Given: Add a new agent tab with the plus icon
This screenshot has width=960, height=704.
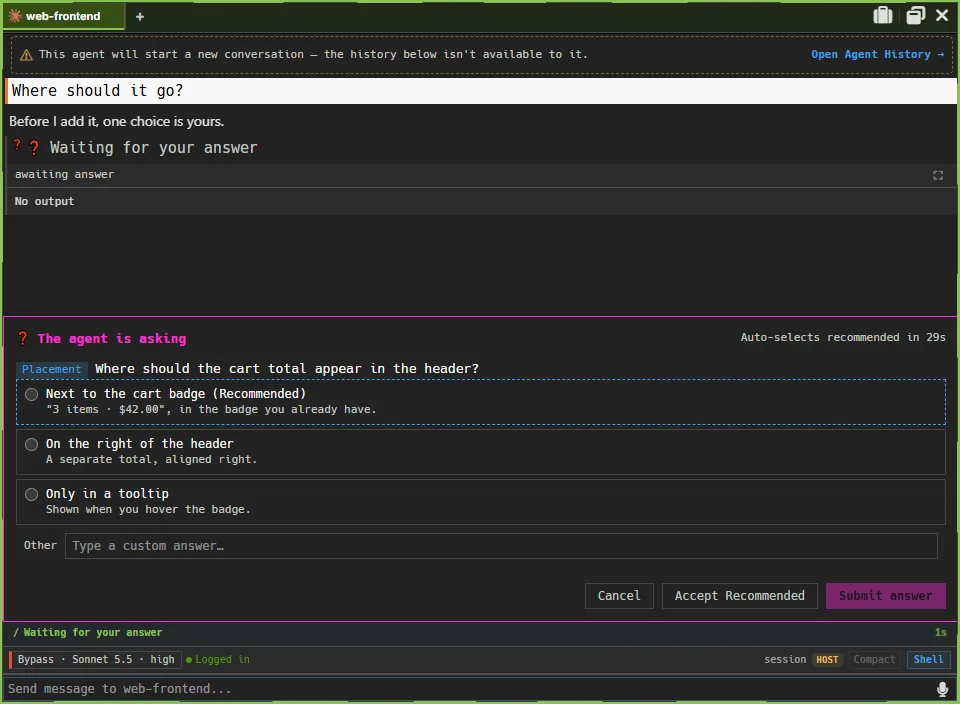Looking at the screenshot, I should [140, 17].
